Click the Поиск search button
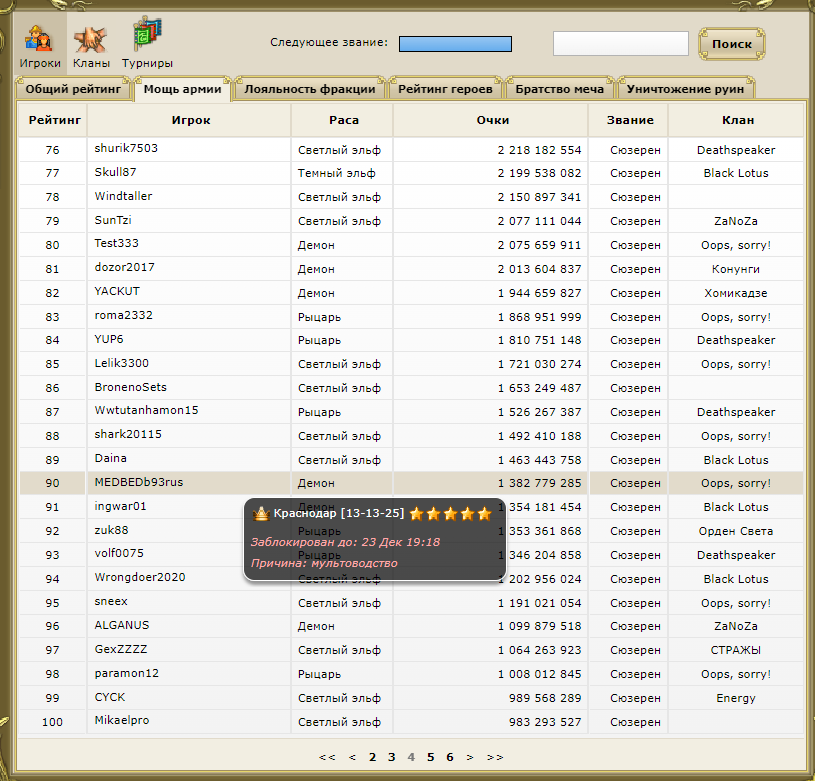The height and width of the screenshot is (781, 815). (x=732, y=44)
